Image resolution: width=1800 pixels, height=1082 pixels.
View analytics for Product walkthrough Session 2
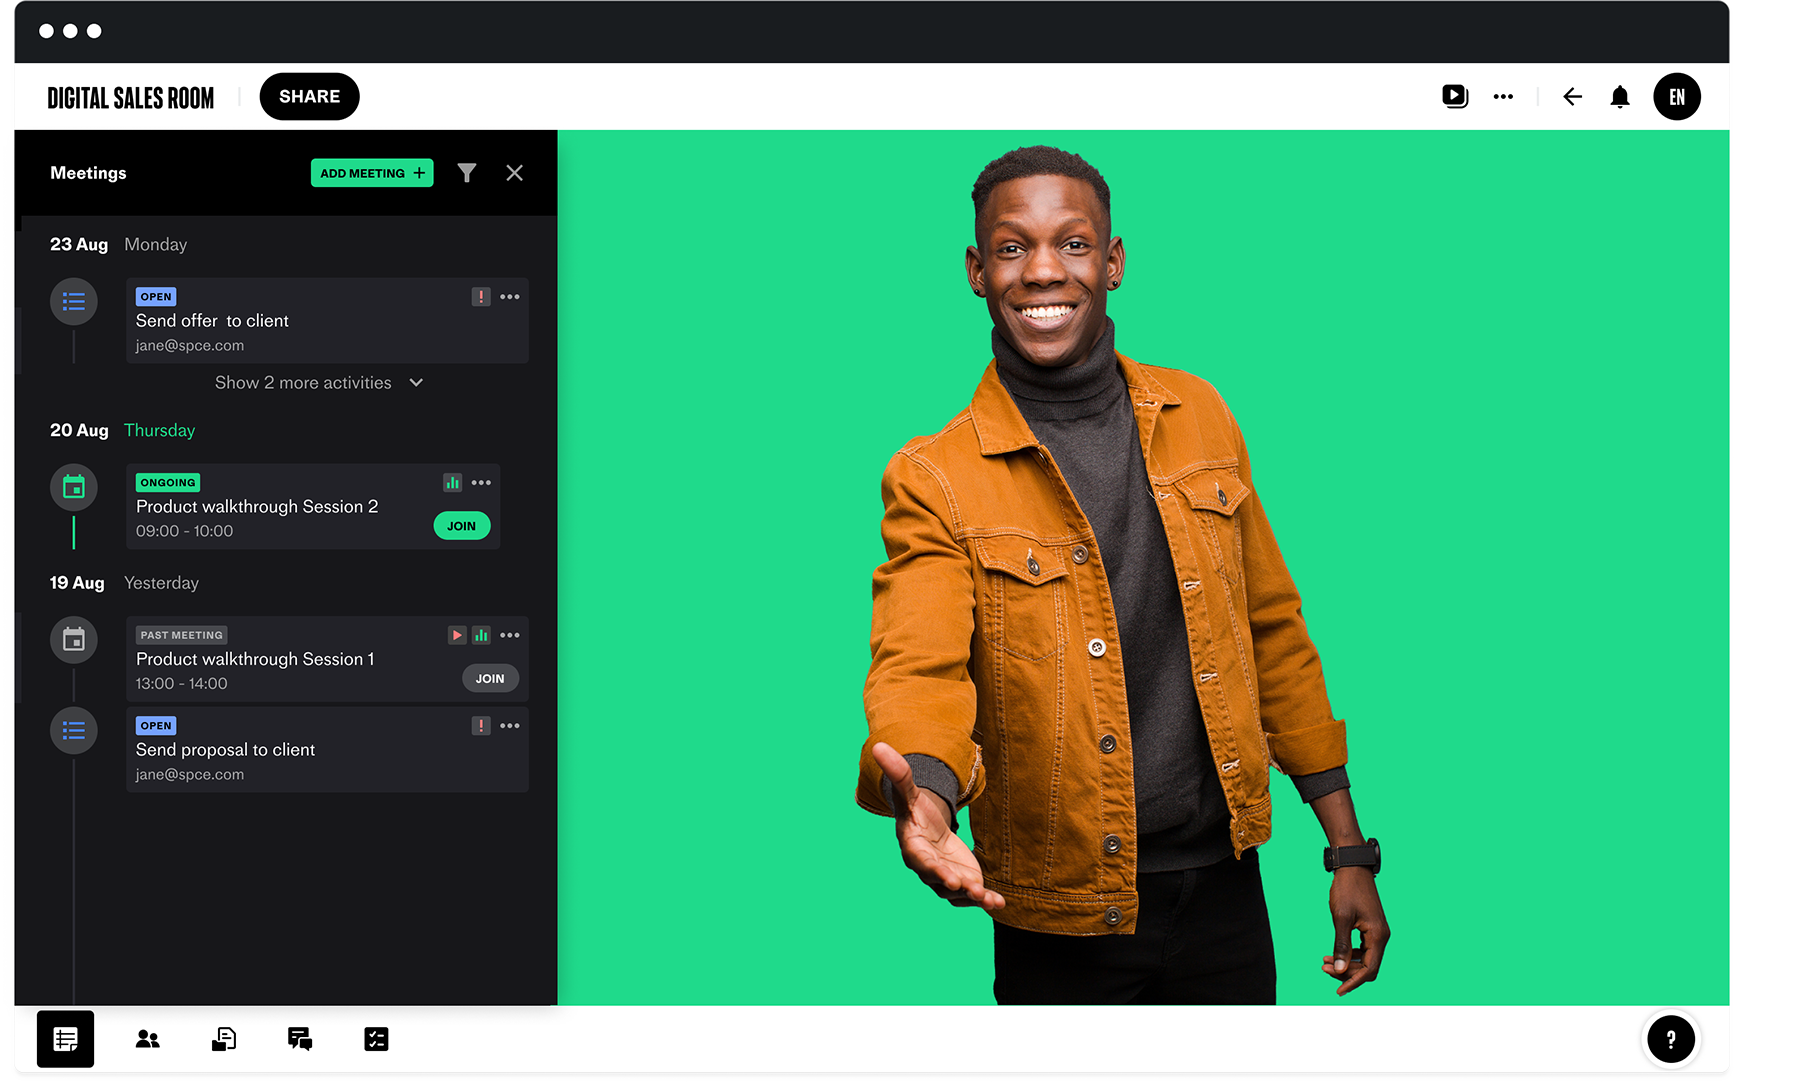453,483
